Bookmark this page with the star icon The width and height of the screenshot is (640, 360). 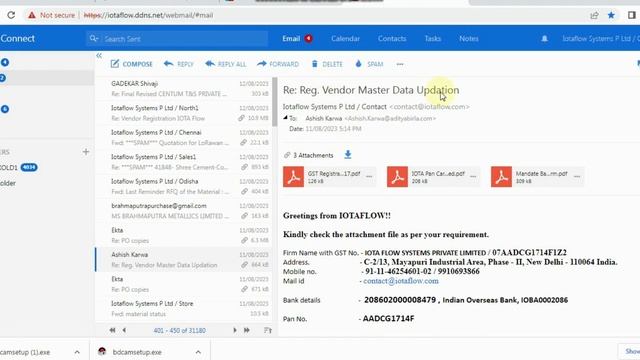pos(611,15)
